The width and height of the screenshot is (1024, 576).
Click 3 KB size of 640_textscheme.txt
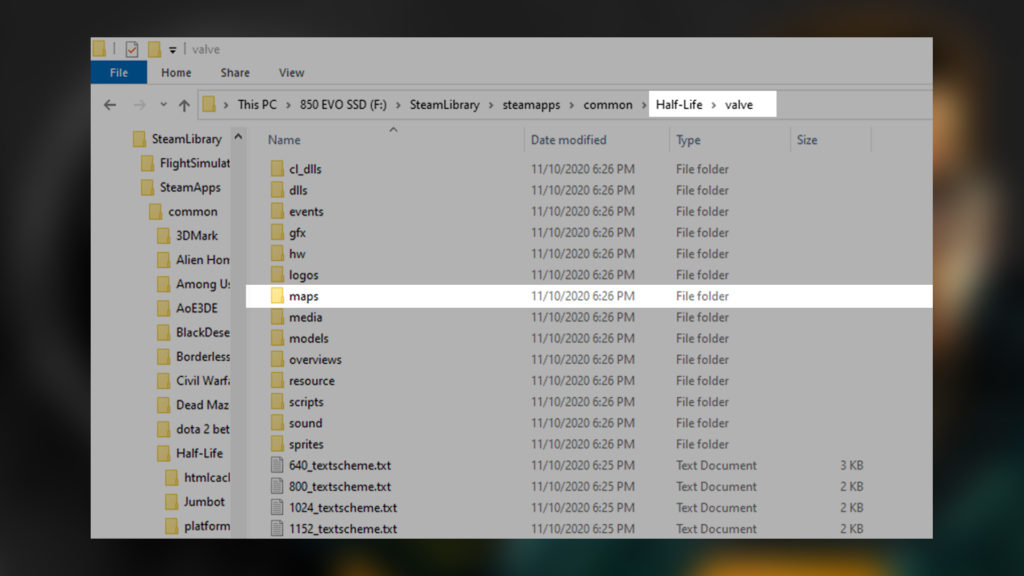(x=852, y=465)
